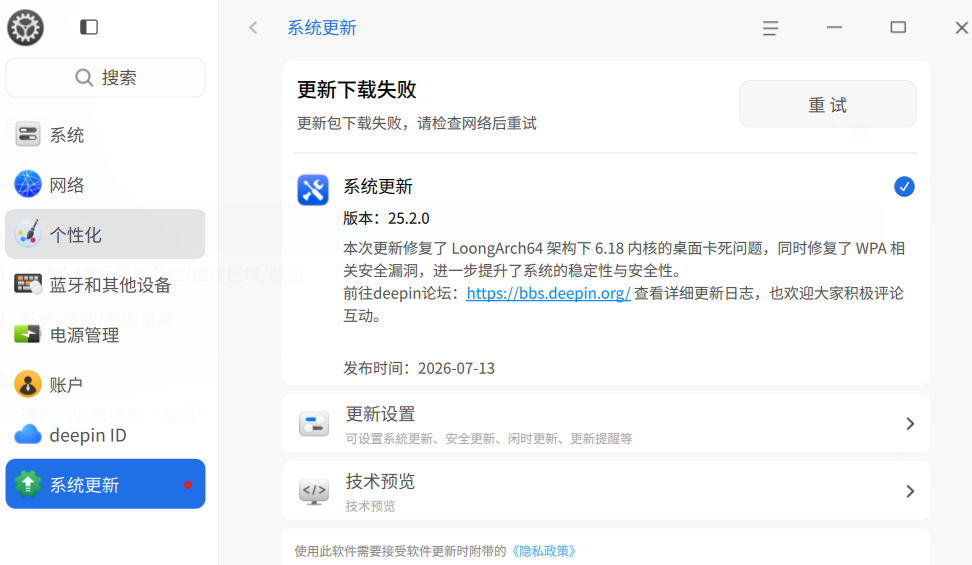Click the blue wrench 系统更新 icon
Image resolution: width=972 pixels, height=565 pixels.
click(x=313, y=189)
